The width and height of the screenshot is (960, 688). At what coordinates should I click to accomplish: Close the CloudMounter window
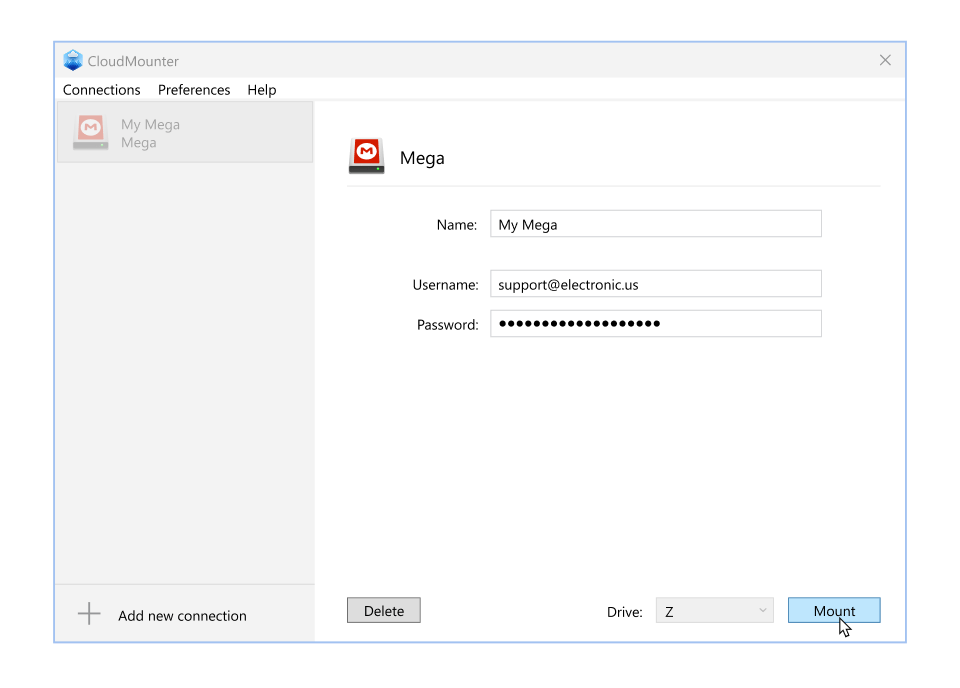click(x=884, y=61)
